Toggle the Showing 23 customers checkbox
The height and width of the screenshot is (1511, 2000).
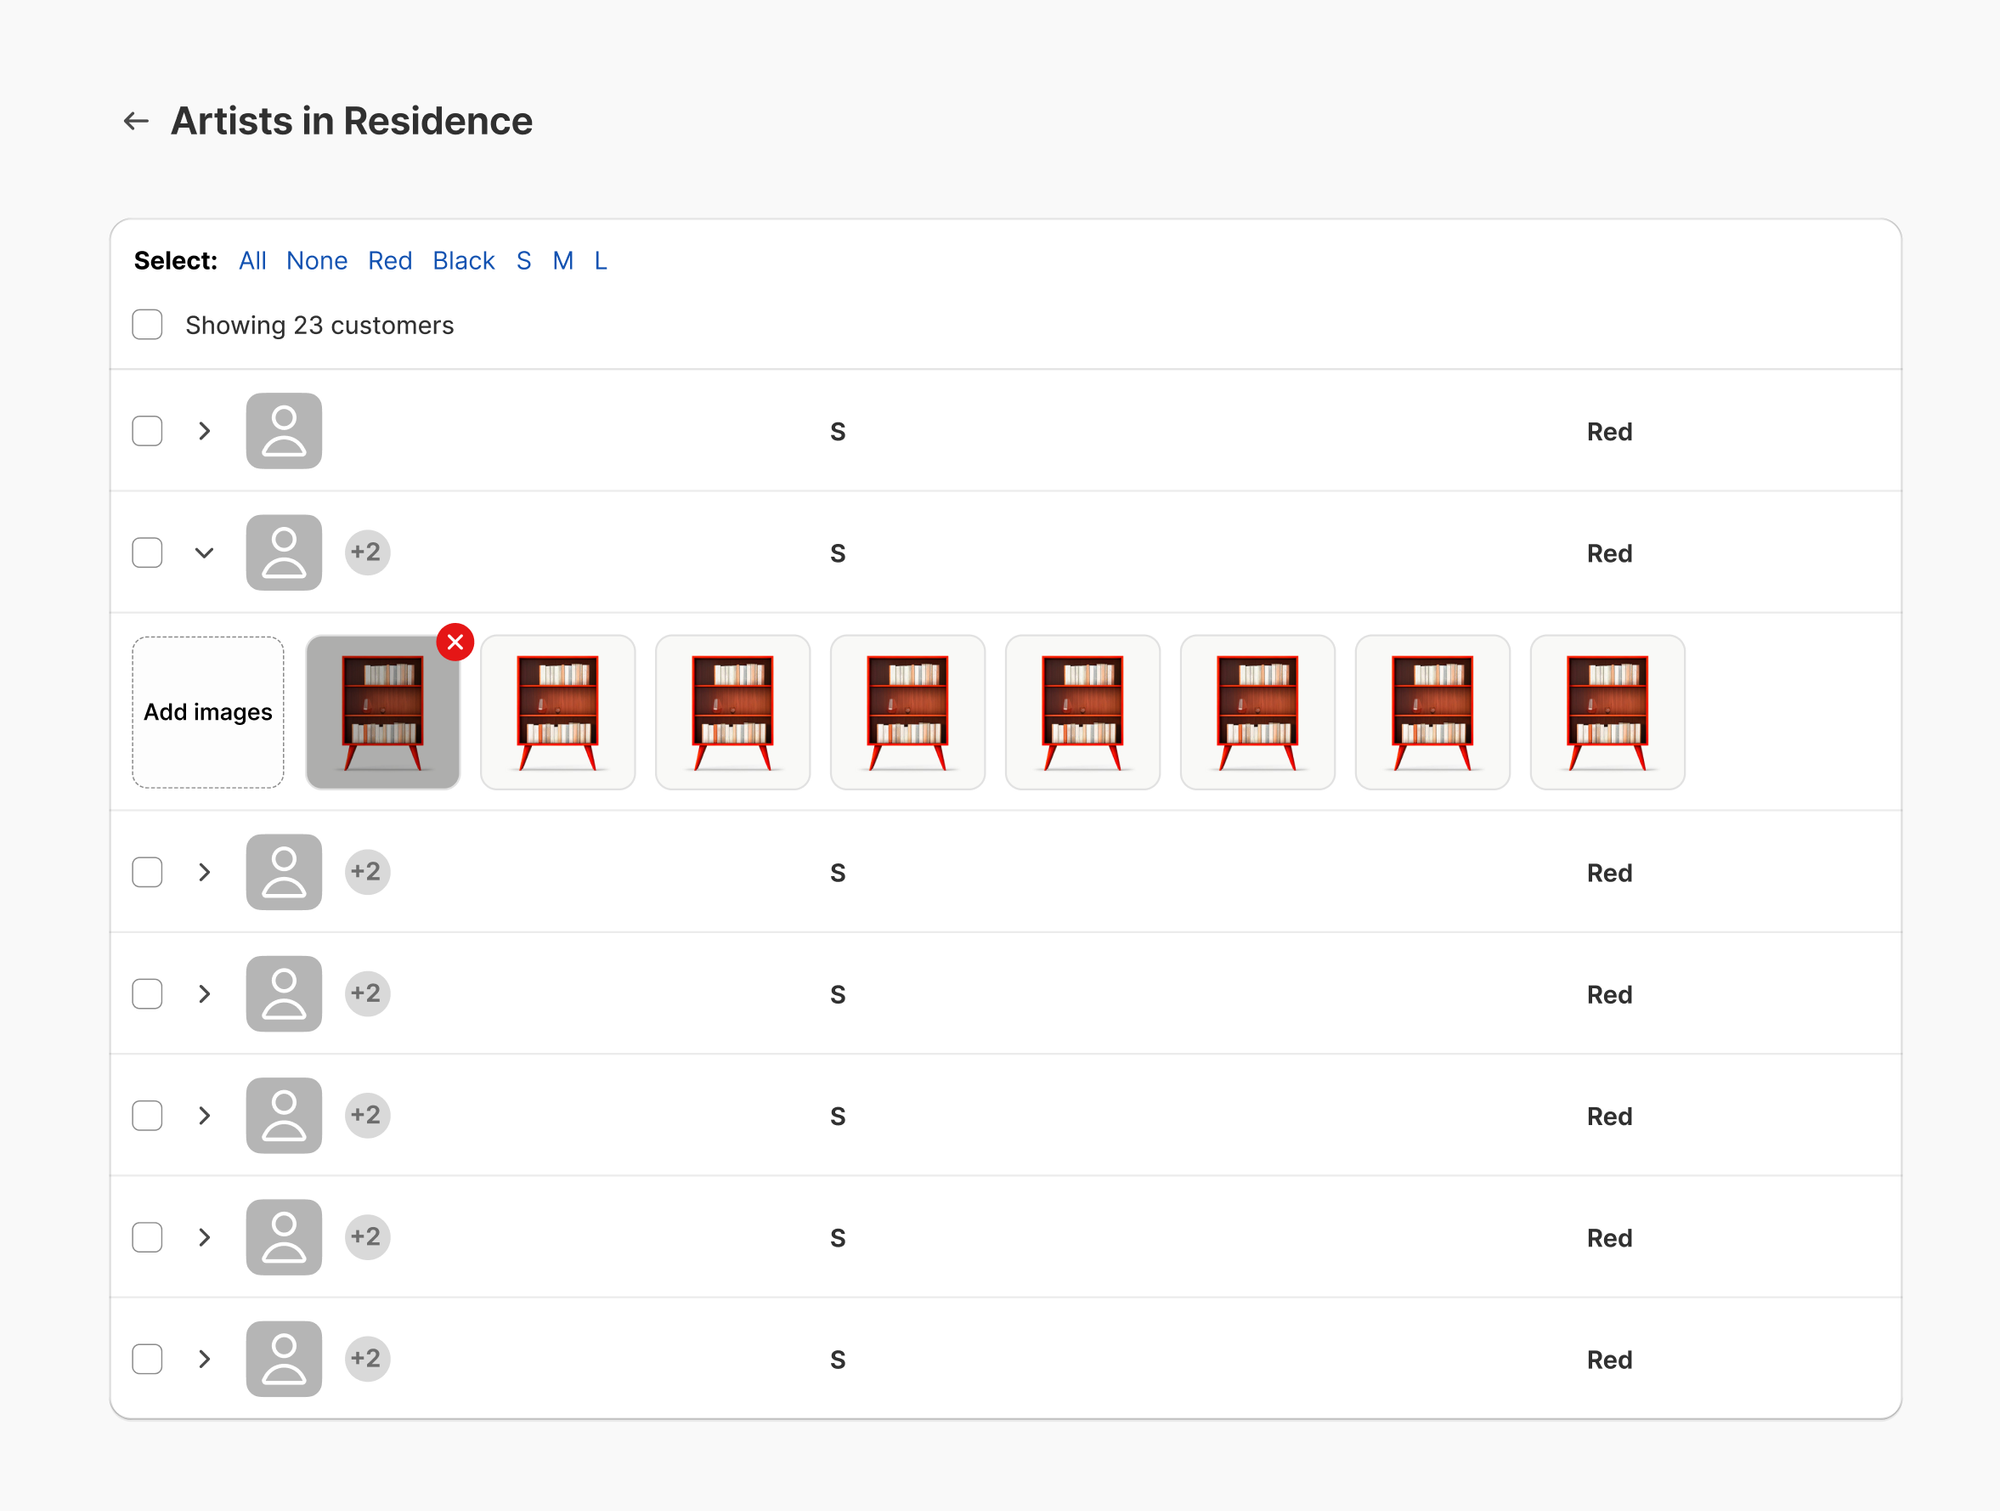pyautogui.click(x=147, y=325)
